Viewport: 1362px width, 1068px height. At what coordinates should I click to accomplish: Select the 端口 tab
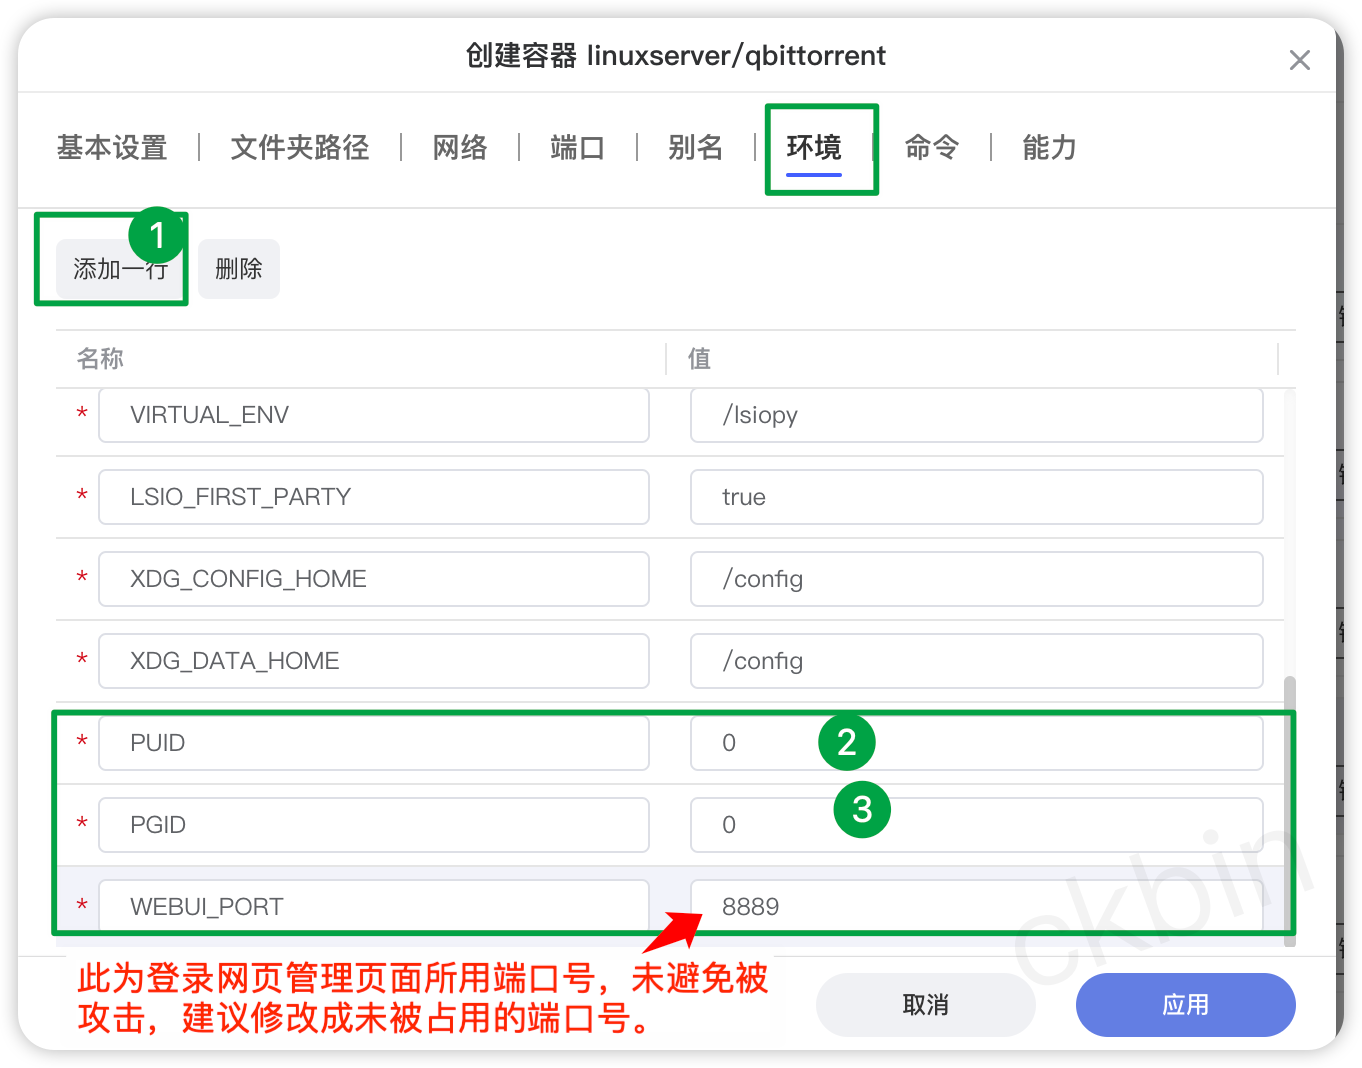(x=578, y=148)
